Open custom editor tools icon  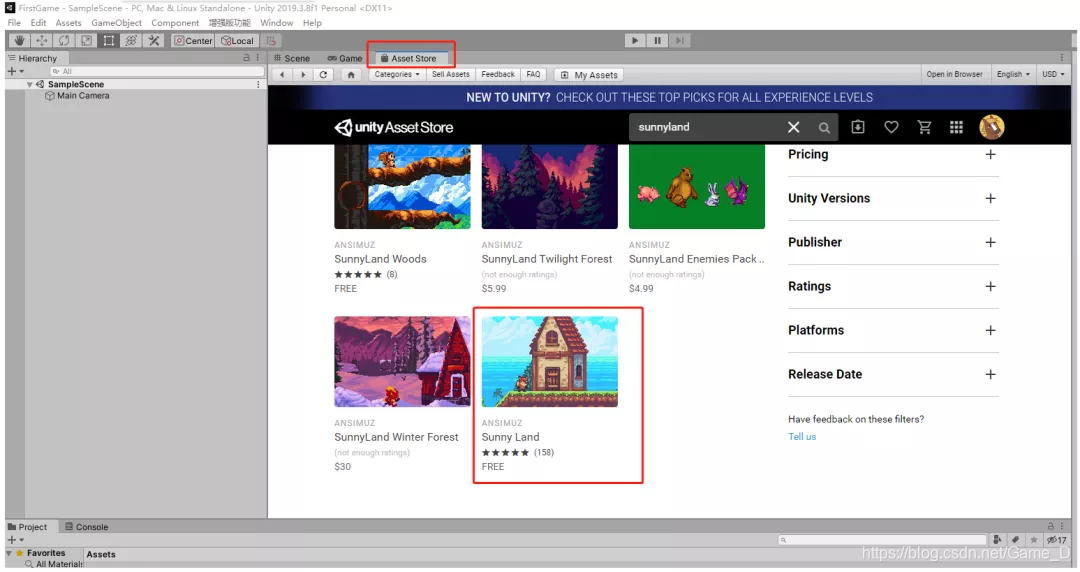click(154, 41)
